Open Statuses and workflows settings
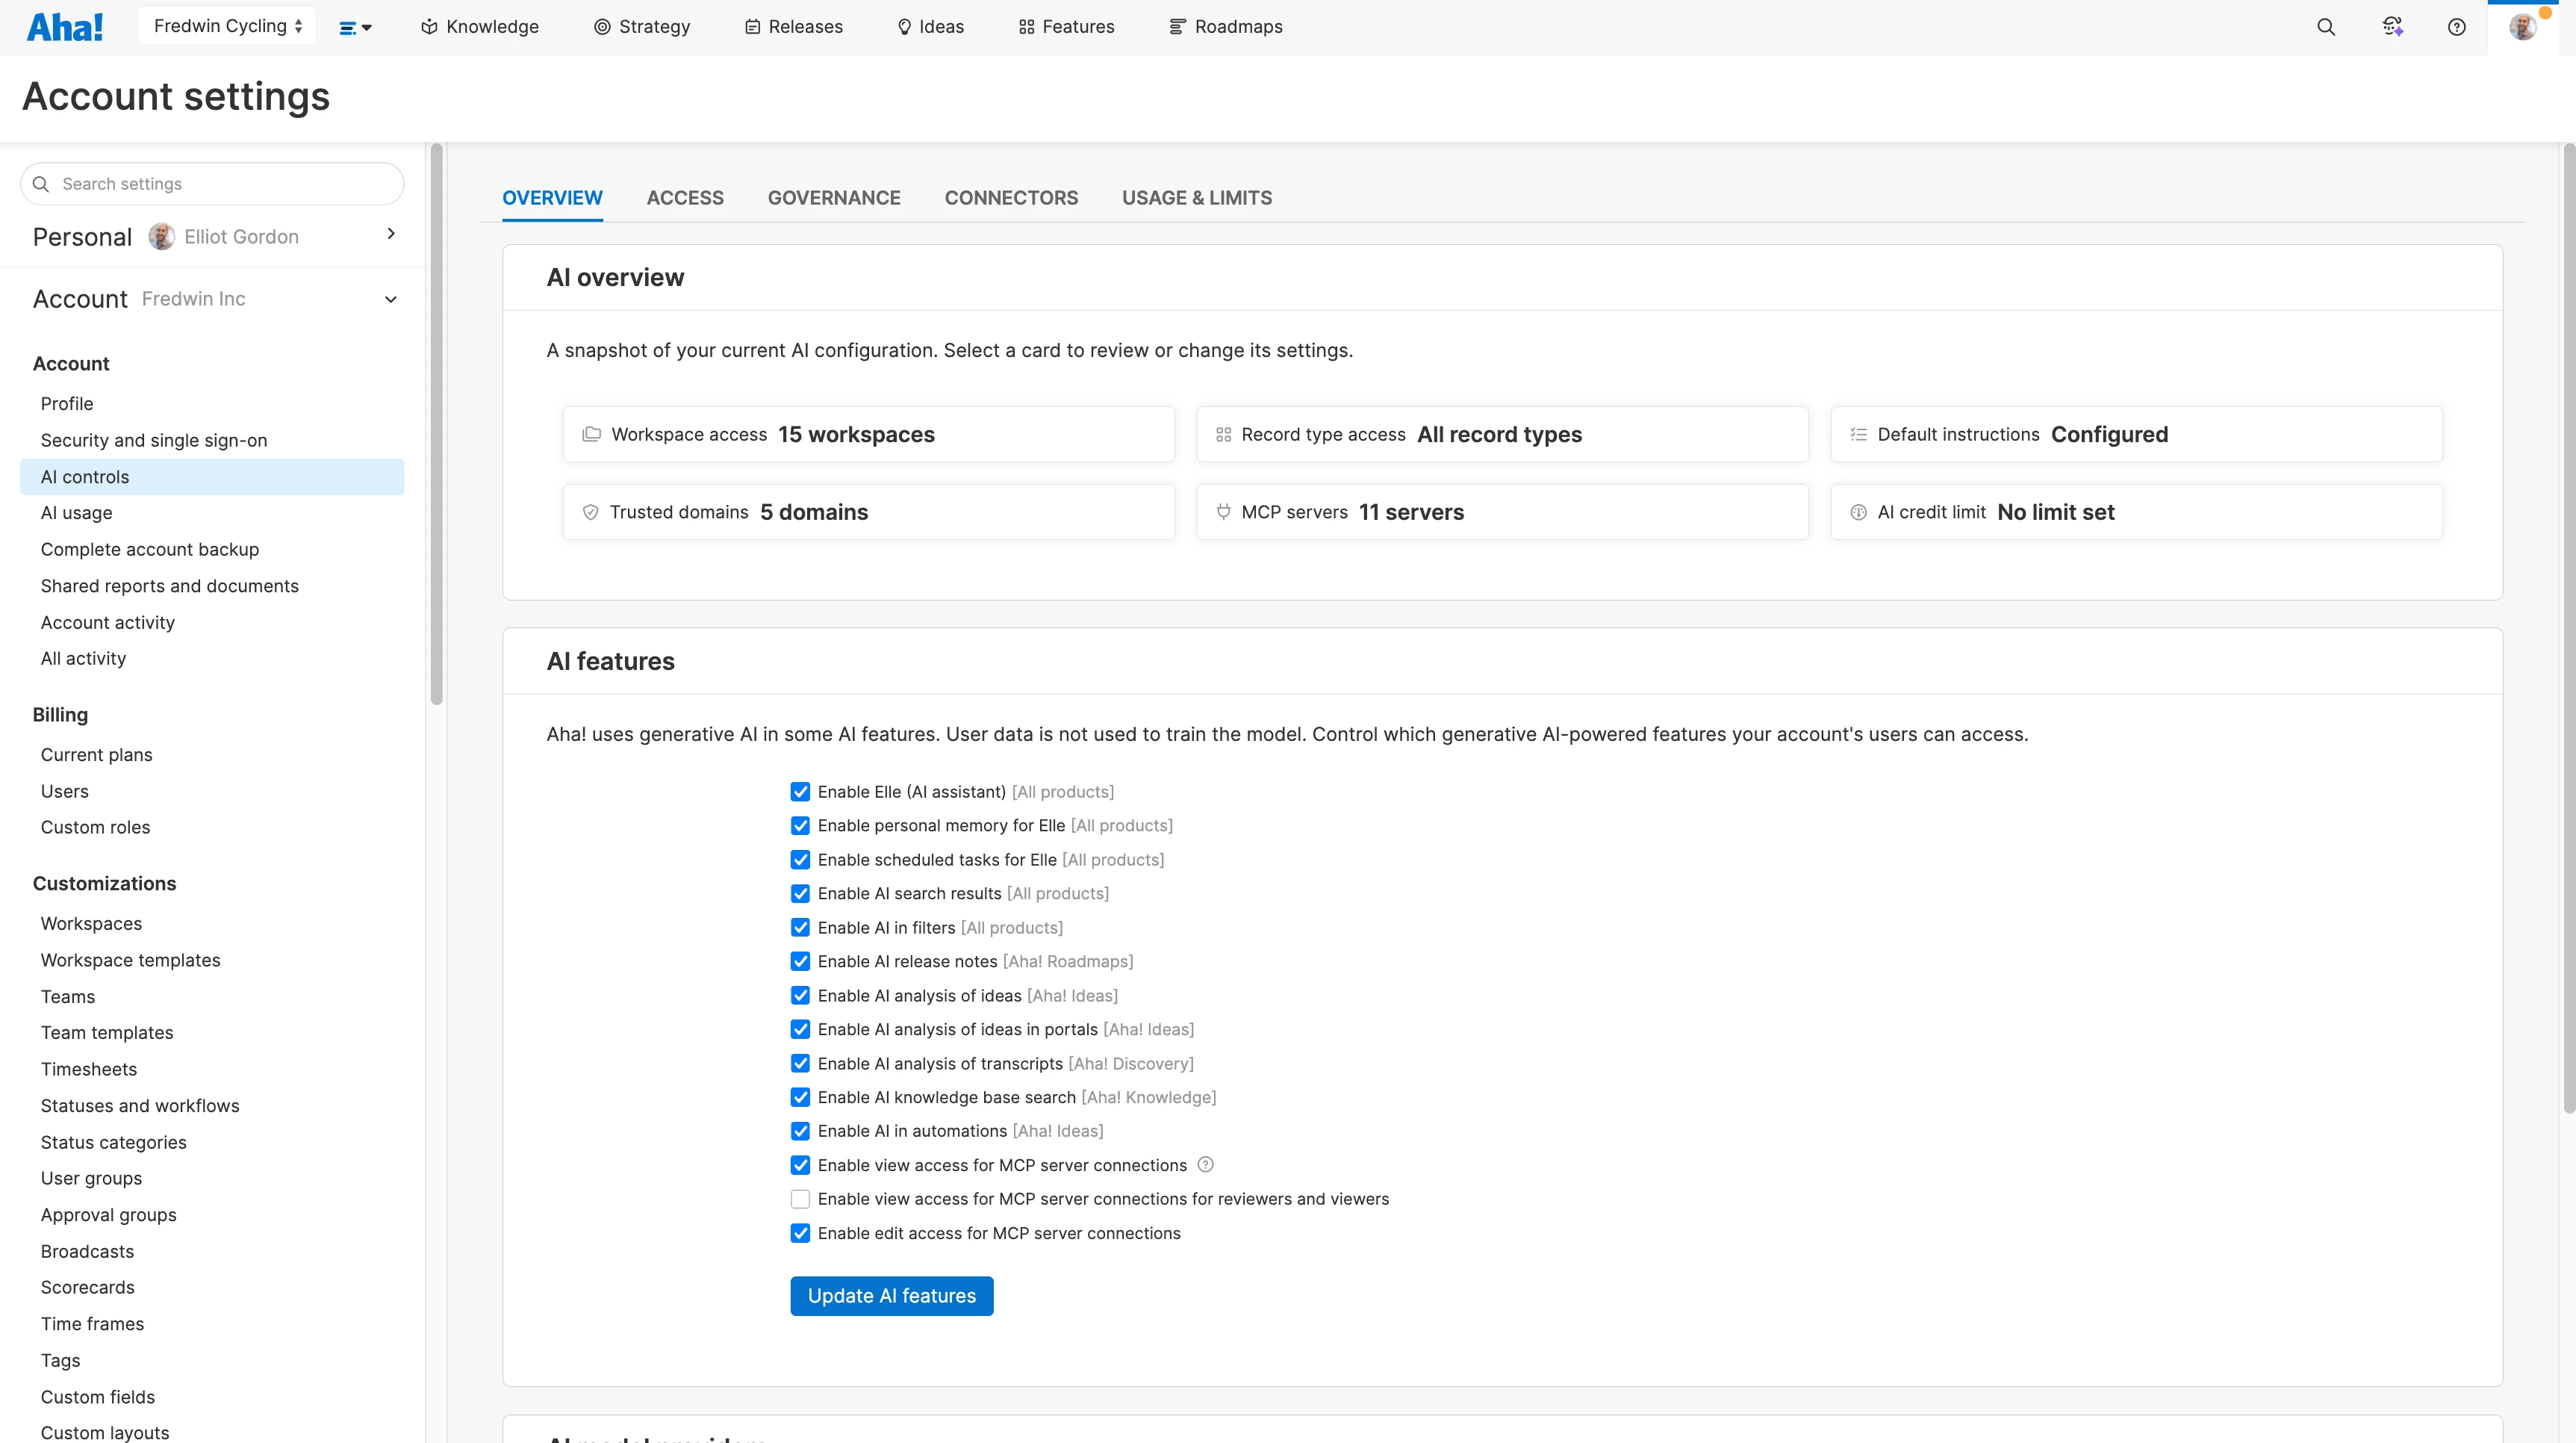The image size is (2576, 1443). pyautogui.click(x=140, y=1105)
